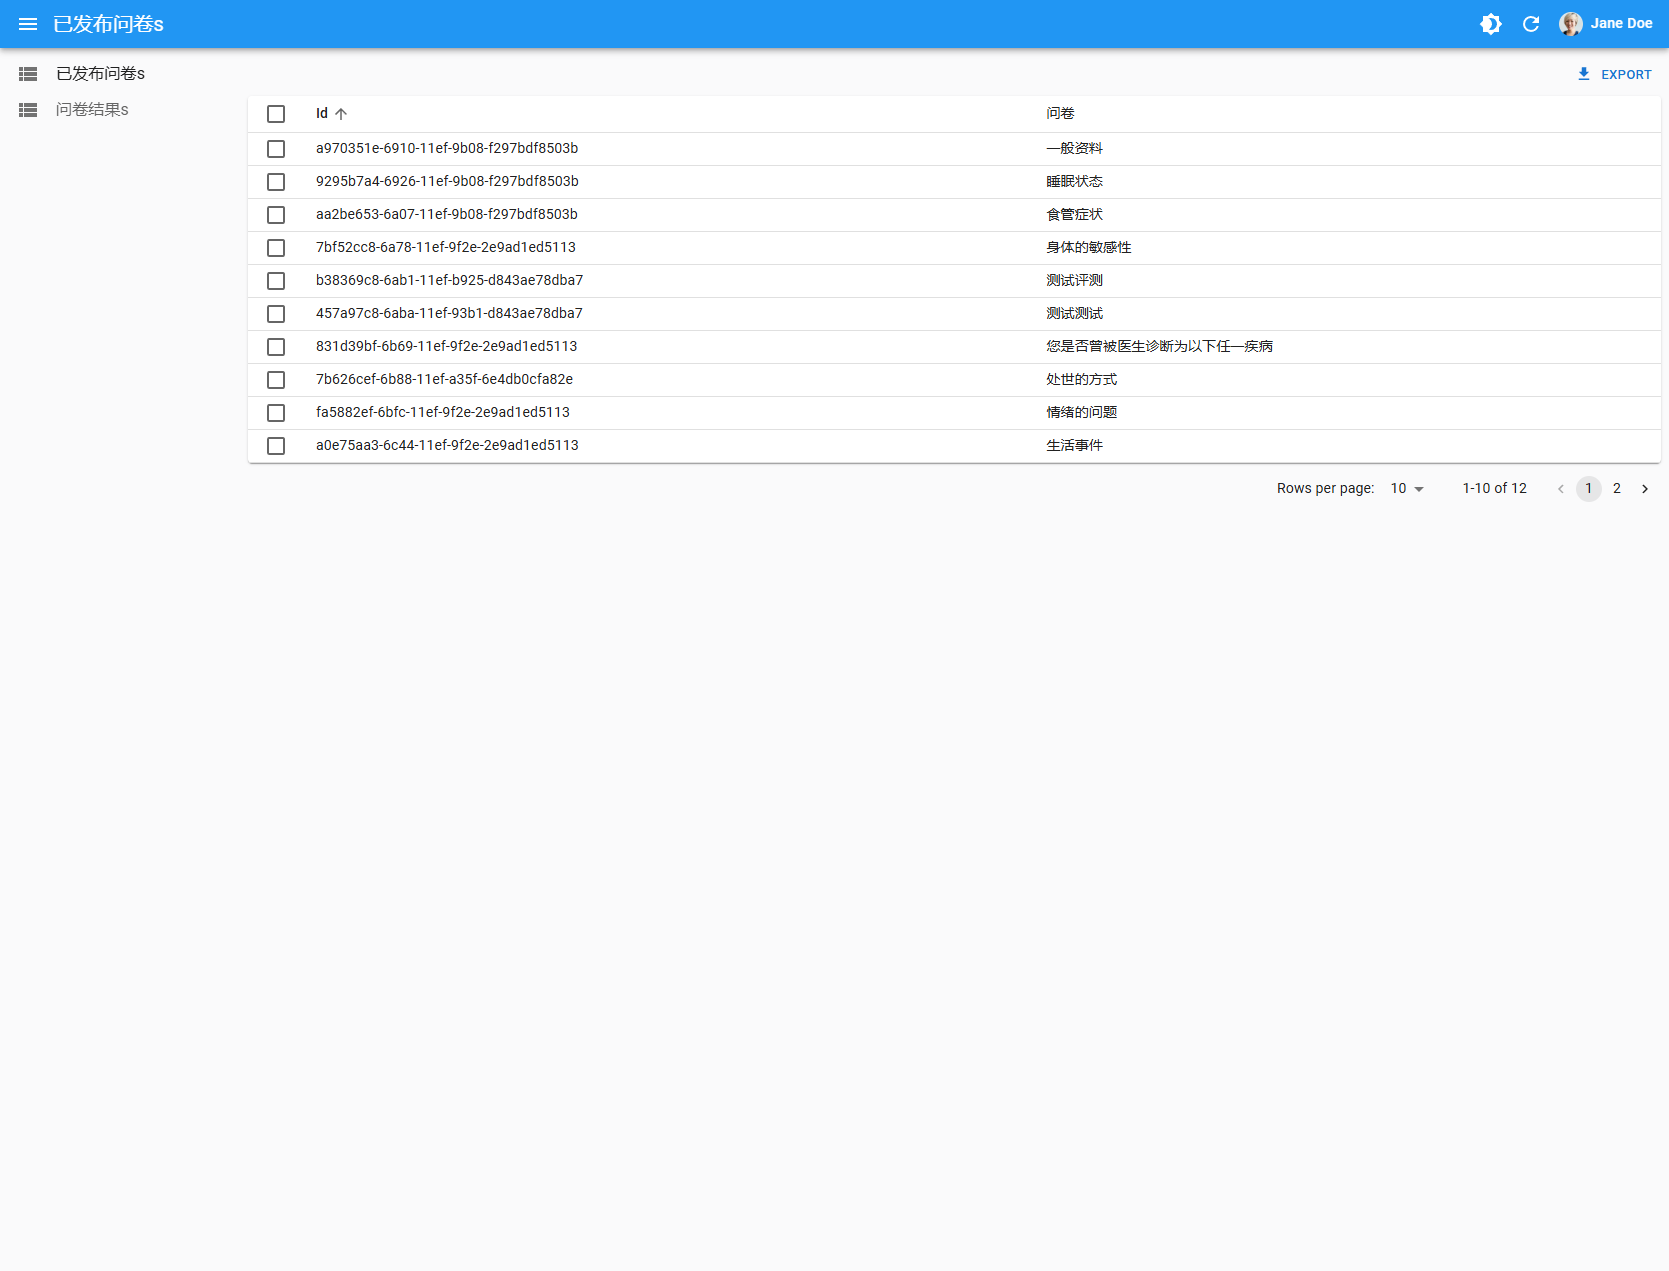This screenshot has width=1669, height=1271.
Task: Check the box for the 睡眠状态 row
Action: pyautogui.click(x=276, y=182)
